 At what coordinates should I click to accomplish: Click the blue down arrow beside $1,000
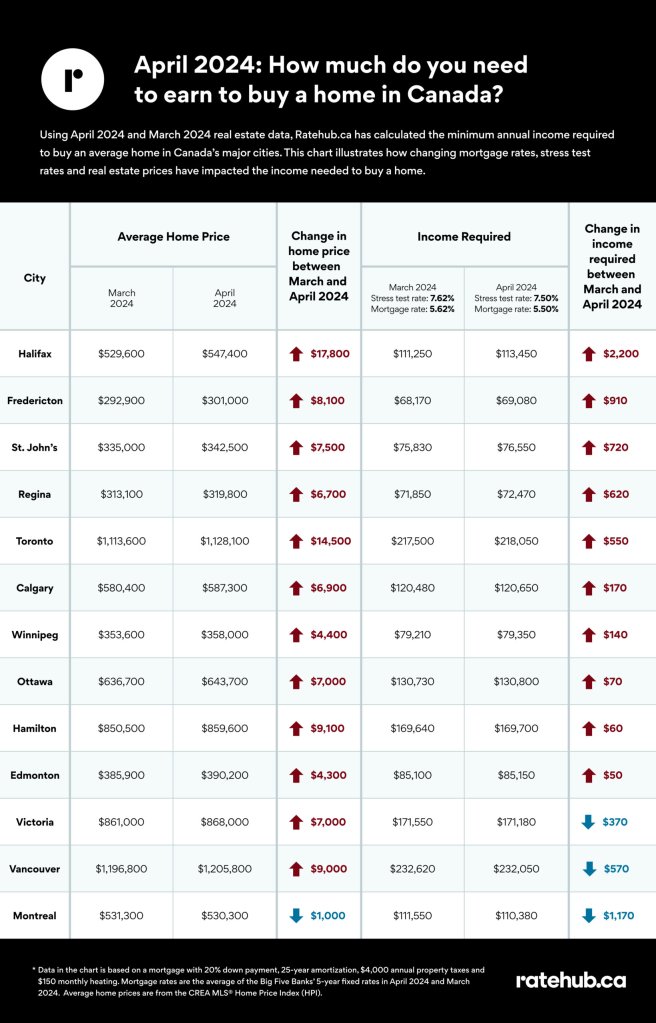tap(296, 915)
